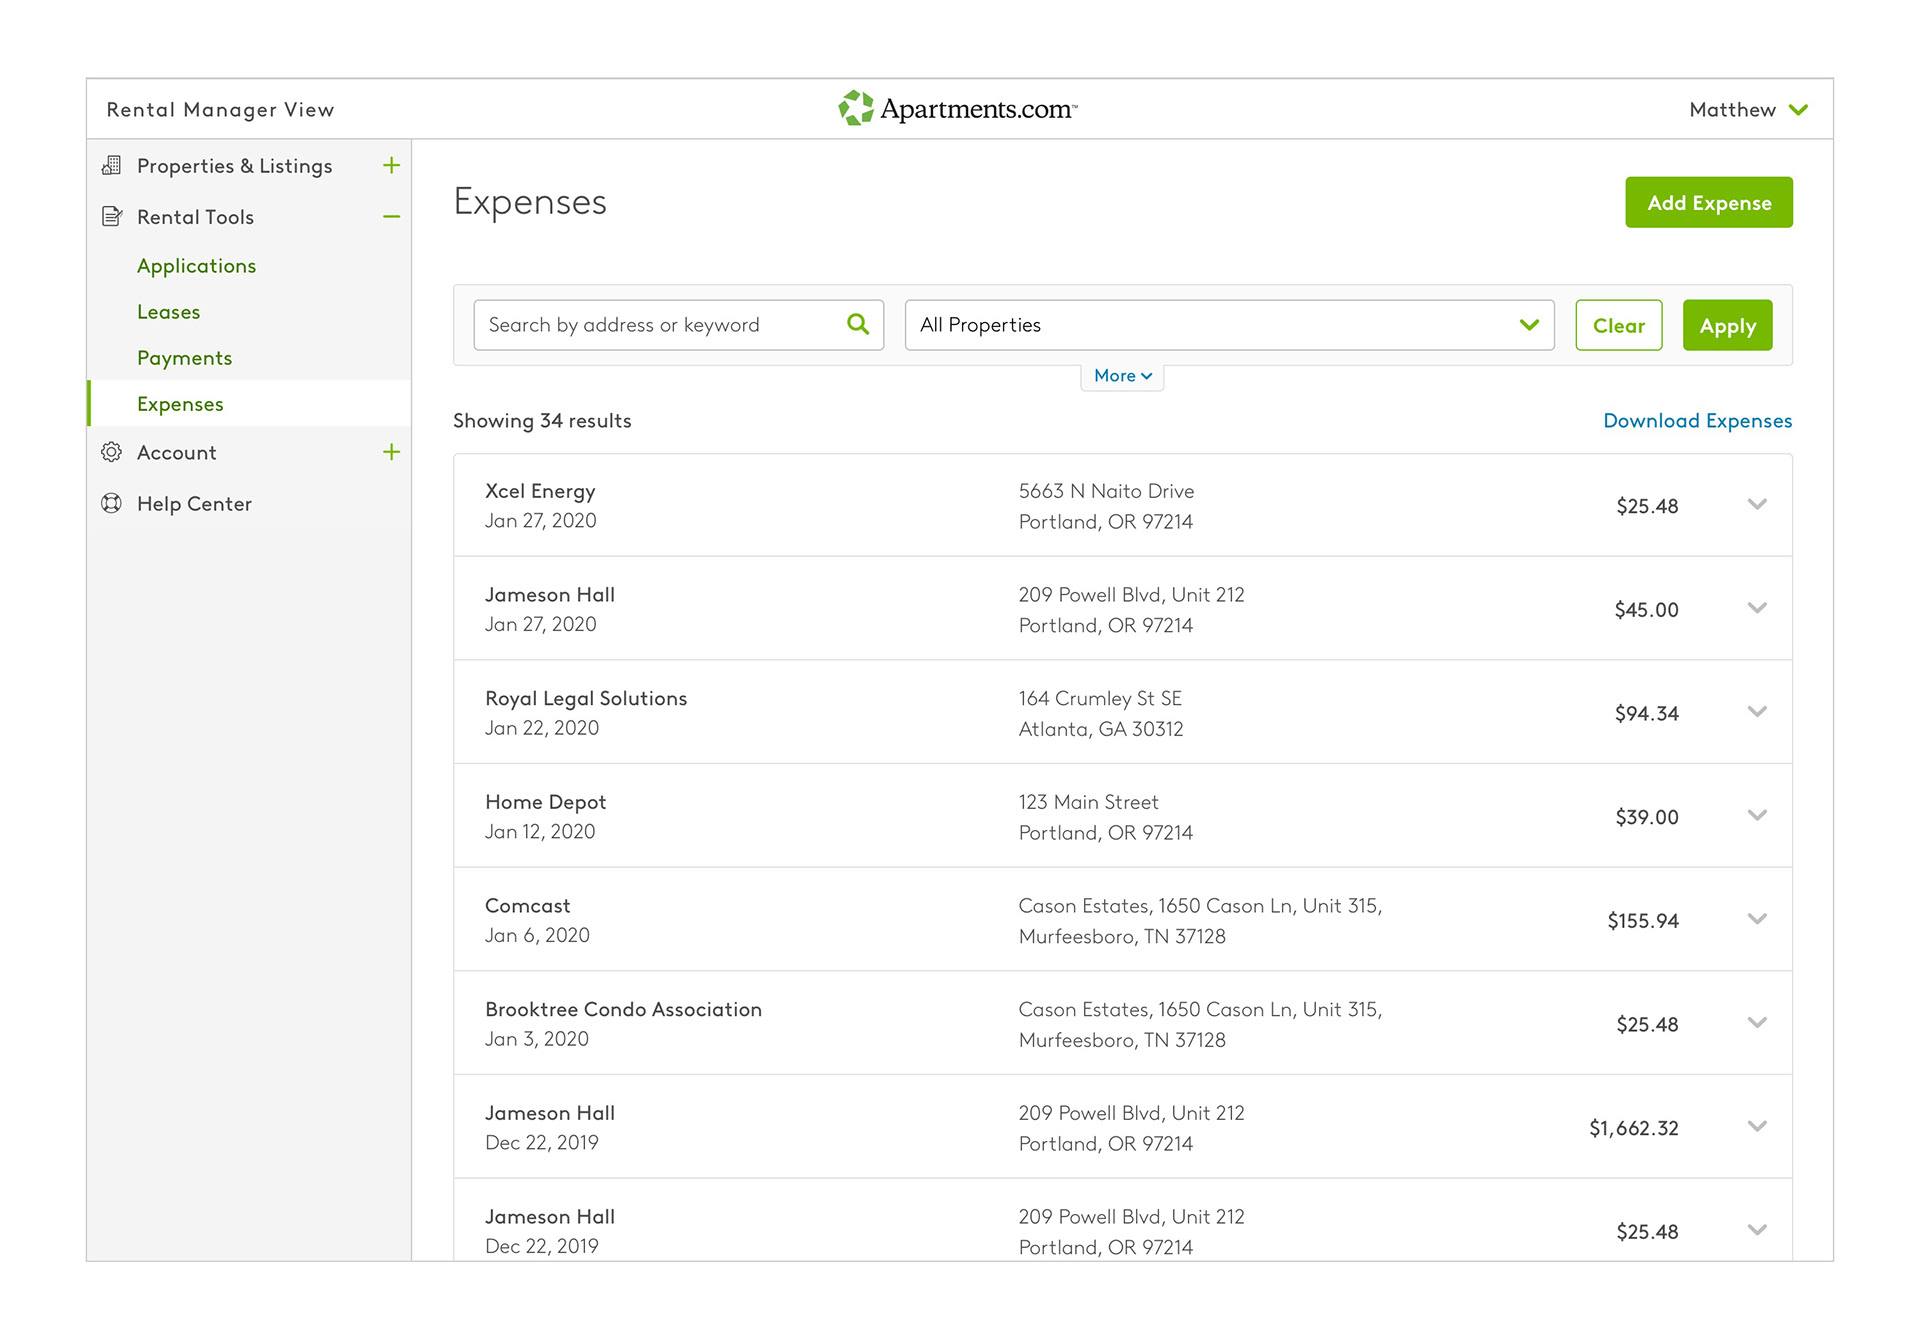Click the Rental Tools document icon
The height and width of the screenshot is (1340, 1920).
point(112,216)
